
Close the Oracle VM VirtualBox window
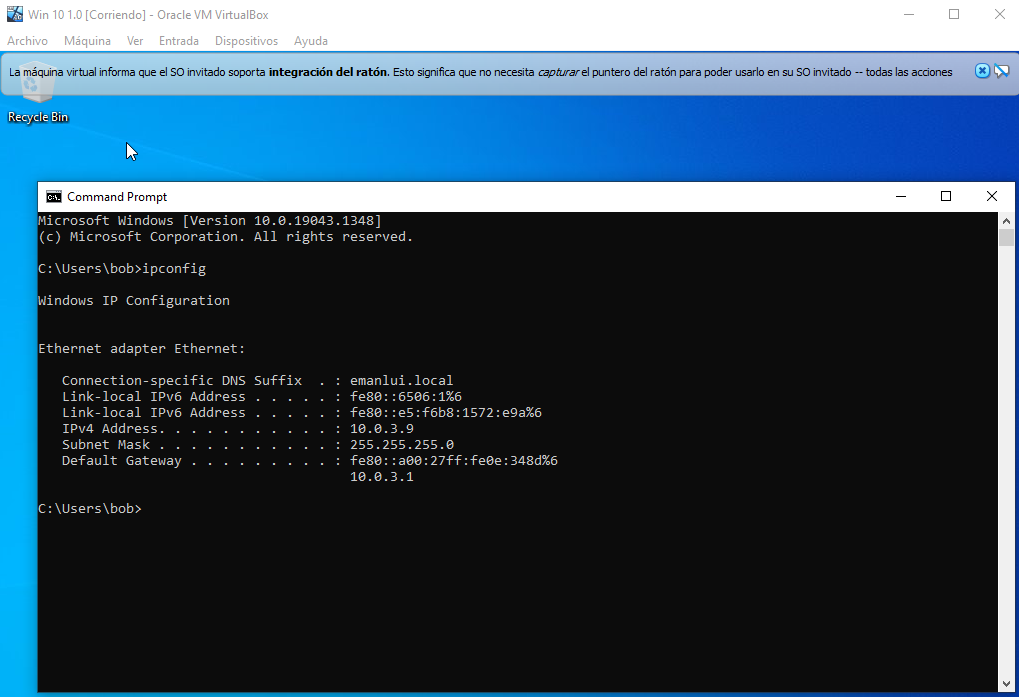click(x=999, y=15)
